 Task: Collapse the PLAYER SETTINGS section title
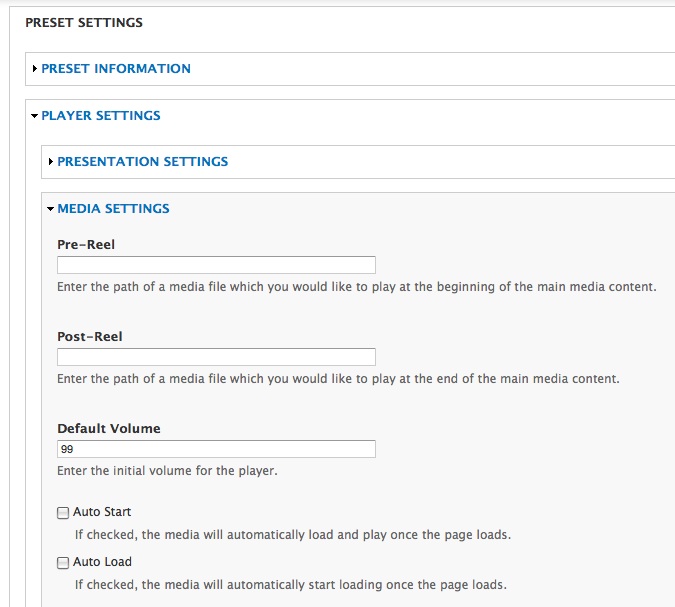click(x=101, y=115)
